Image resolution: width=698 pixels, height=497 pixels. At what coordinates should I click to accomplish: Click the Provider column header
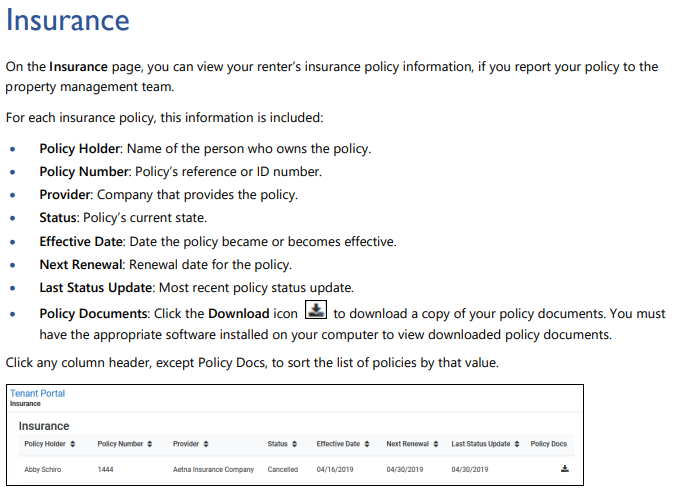(186, 444)
